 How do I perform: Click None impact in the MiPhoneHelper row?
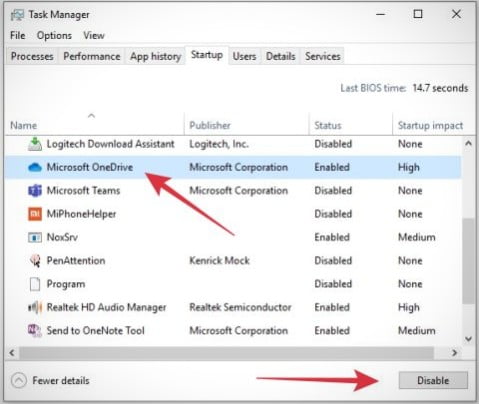(x=410, y=214)
